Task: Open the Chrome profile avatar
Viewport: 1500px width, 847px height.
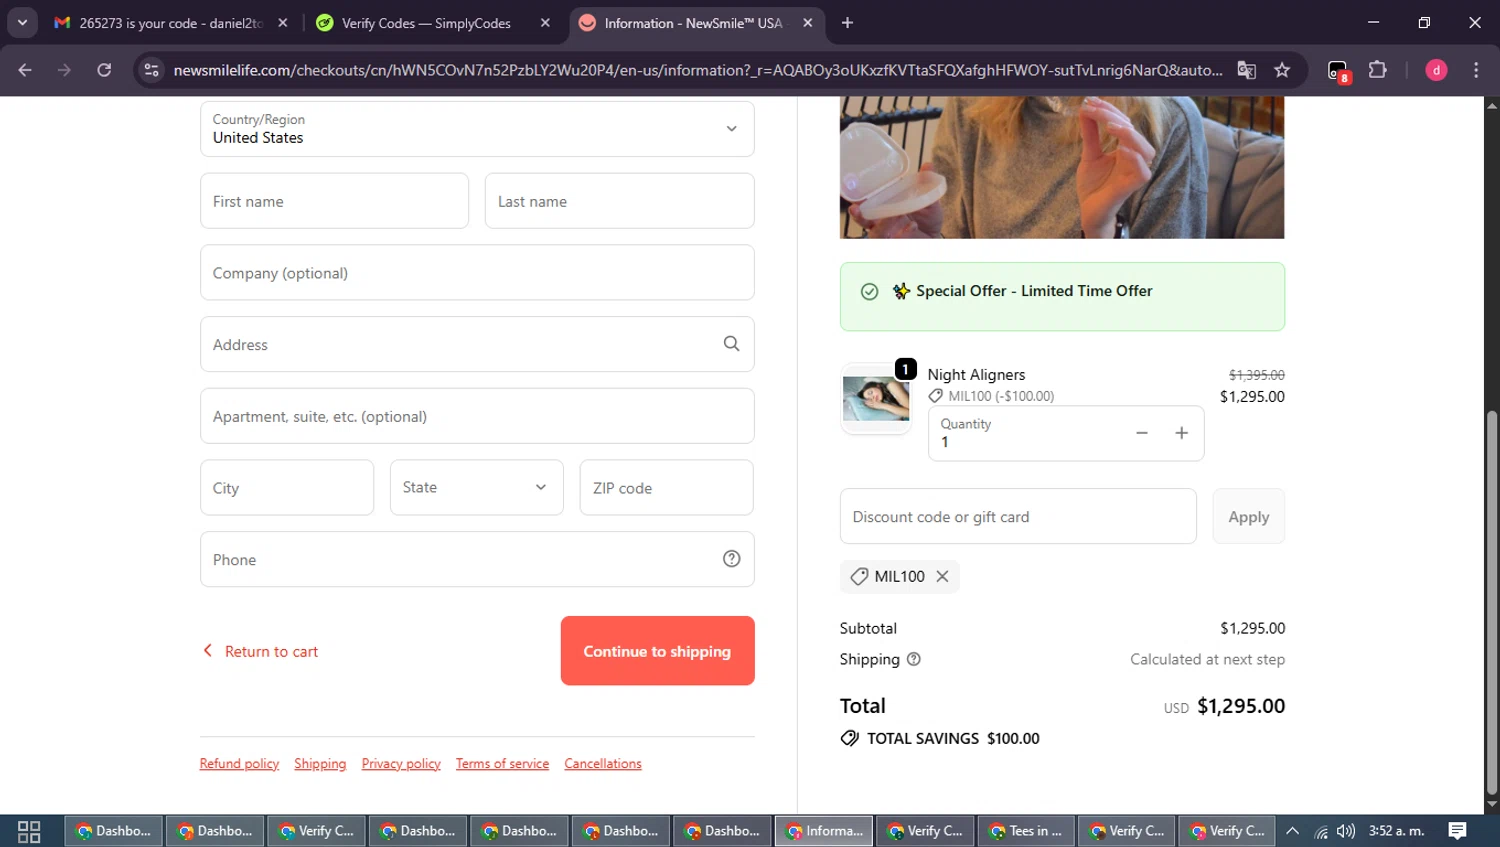Action: [x=1436, y=70]
